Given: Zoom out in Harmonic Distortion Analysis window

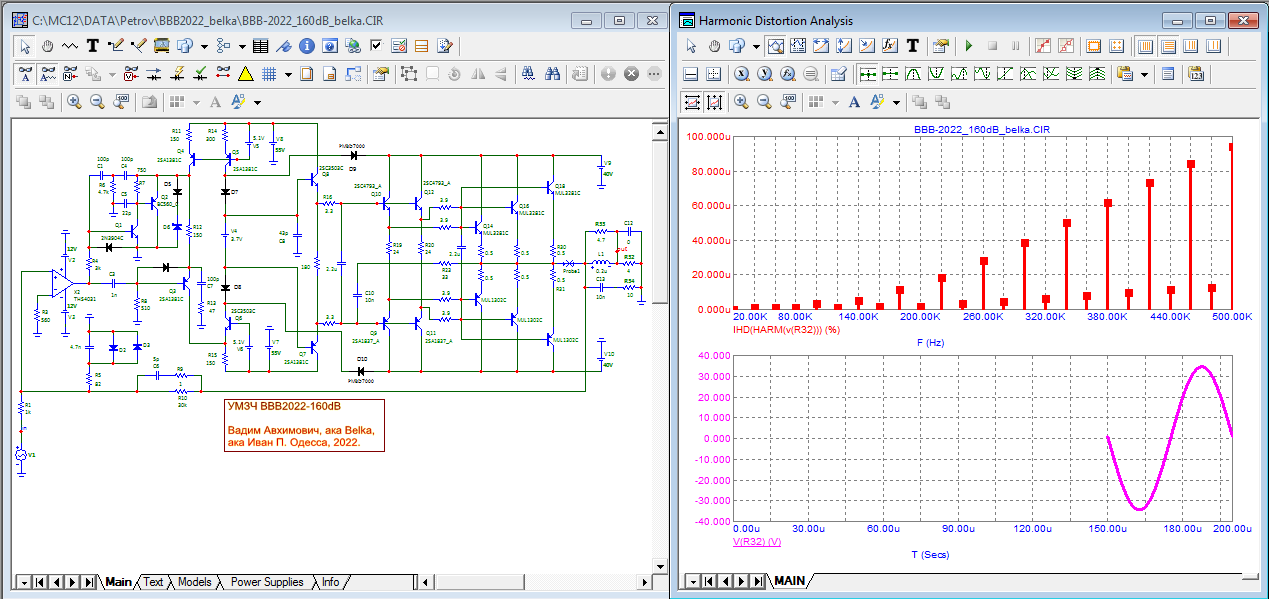Looking at the screenshot, I should point(764,102).
